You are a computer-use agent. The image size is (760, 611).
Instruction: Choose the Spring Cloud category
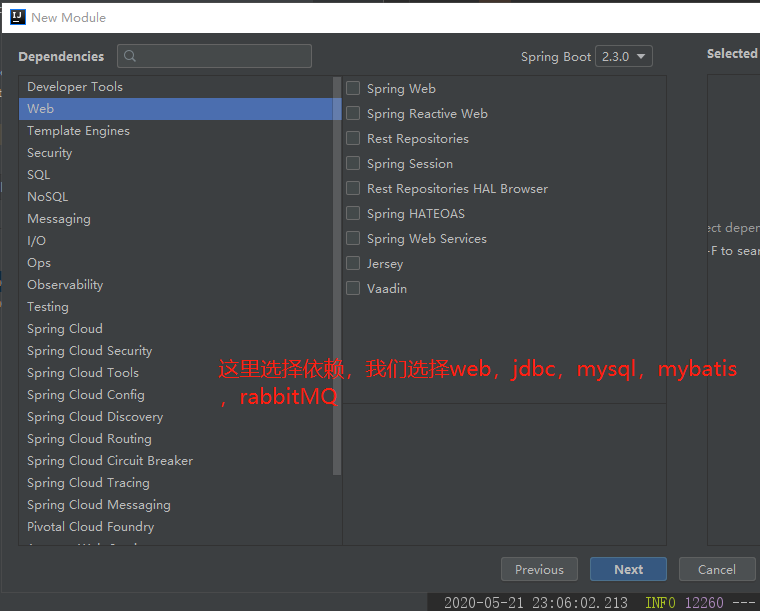coord(176,329)
